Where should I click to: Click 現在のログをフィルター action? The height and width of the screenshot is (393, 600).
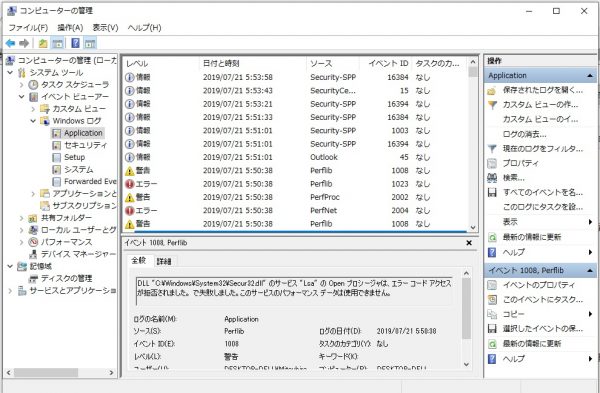coord(543,149)
